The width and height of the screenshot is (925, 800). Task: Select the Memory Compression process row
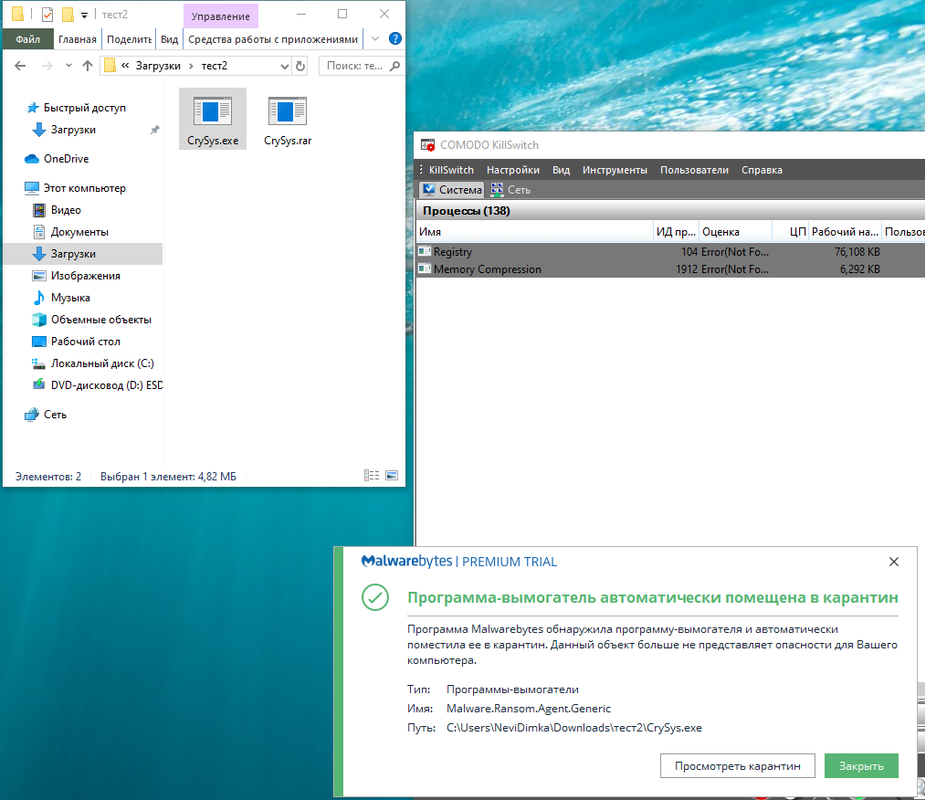[x=670, y=269]
